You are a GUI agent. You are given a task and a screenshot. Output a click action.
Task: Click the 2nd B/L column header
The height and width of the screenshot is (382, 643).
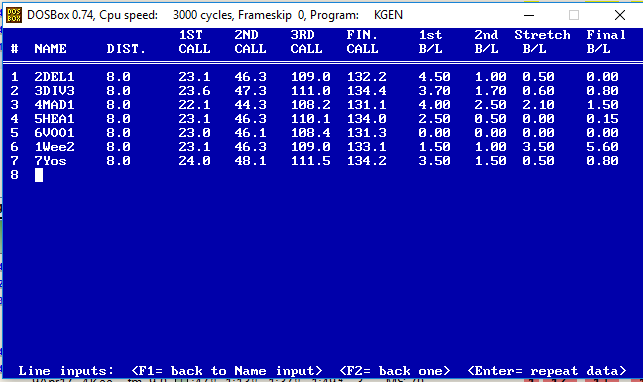point(486,42)
